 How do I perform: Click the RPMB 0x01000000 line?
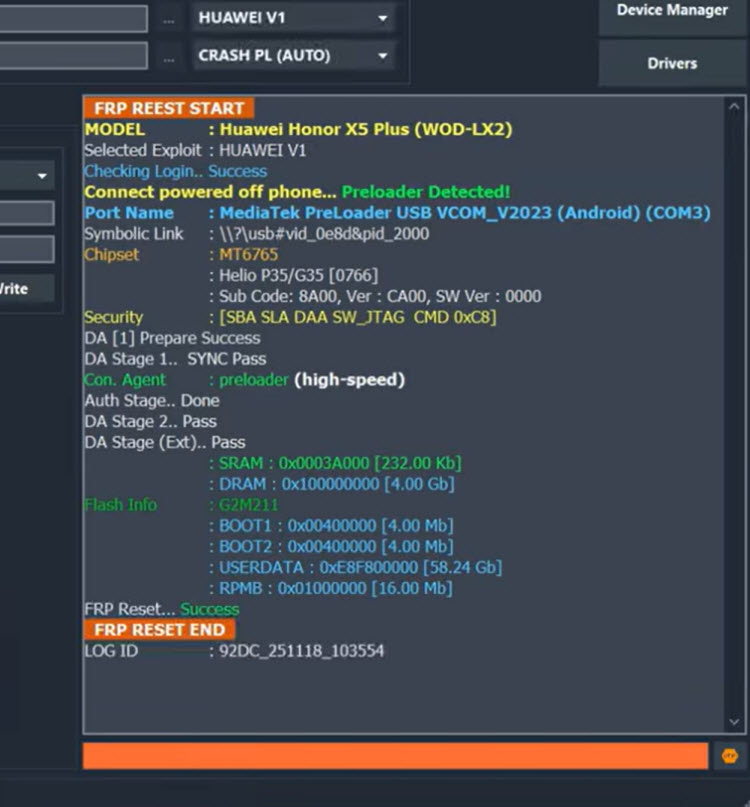[330, 588]
